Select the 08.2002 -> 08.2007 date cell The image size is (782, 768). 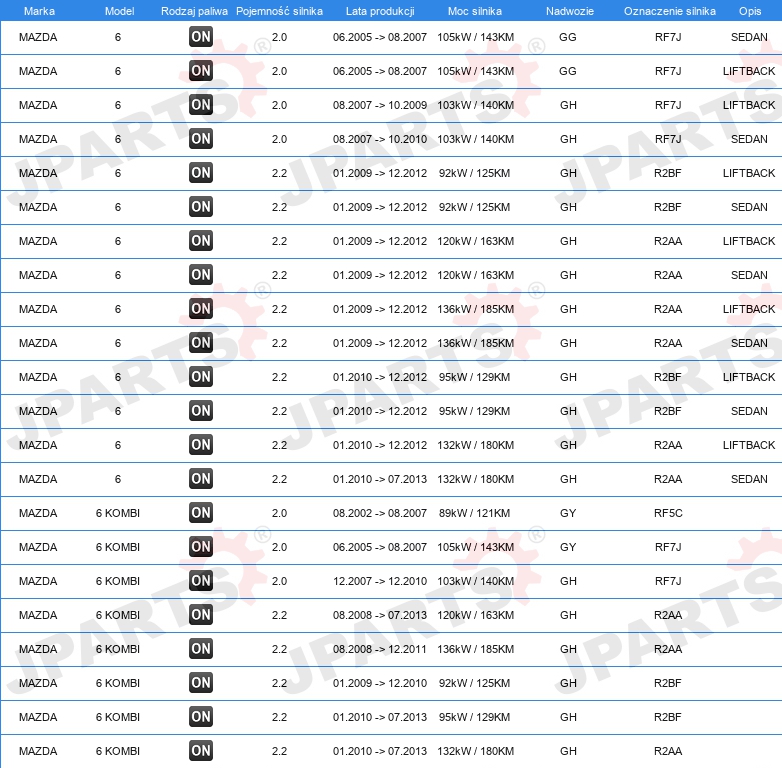pos(380,513)
